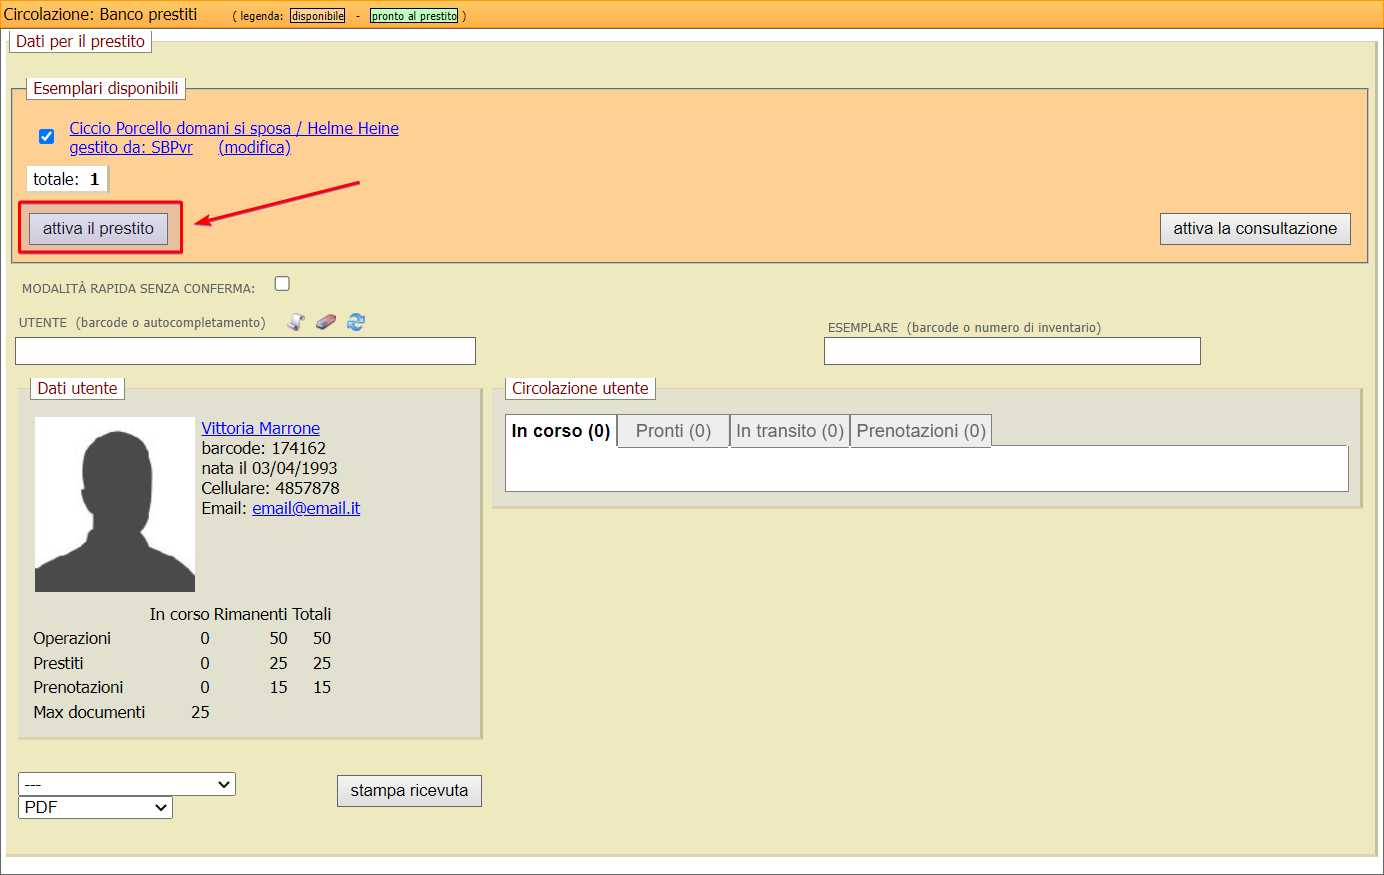Open the Vittoria Marrone user link
Screen dimensions: 1384x875
coord(260,428)
